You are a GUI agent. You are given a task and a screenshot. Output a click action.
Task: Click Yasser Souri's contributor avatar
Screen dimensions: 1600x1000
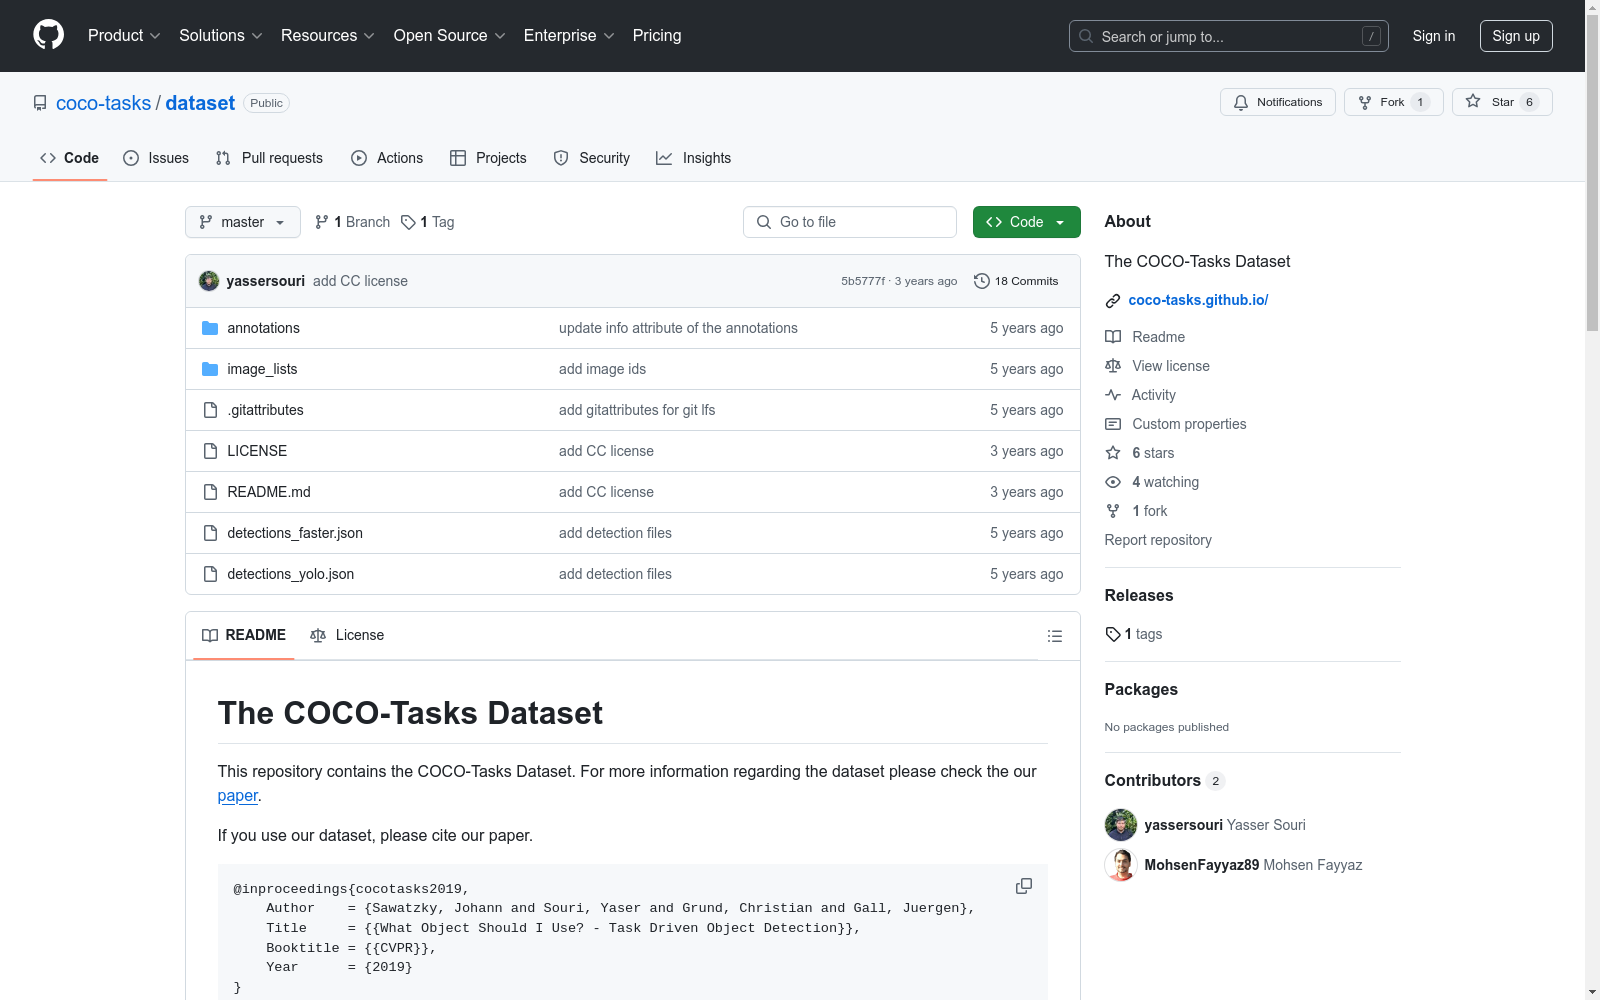(x=1121, y=825)
